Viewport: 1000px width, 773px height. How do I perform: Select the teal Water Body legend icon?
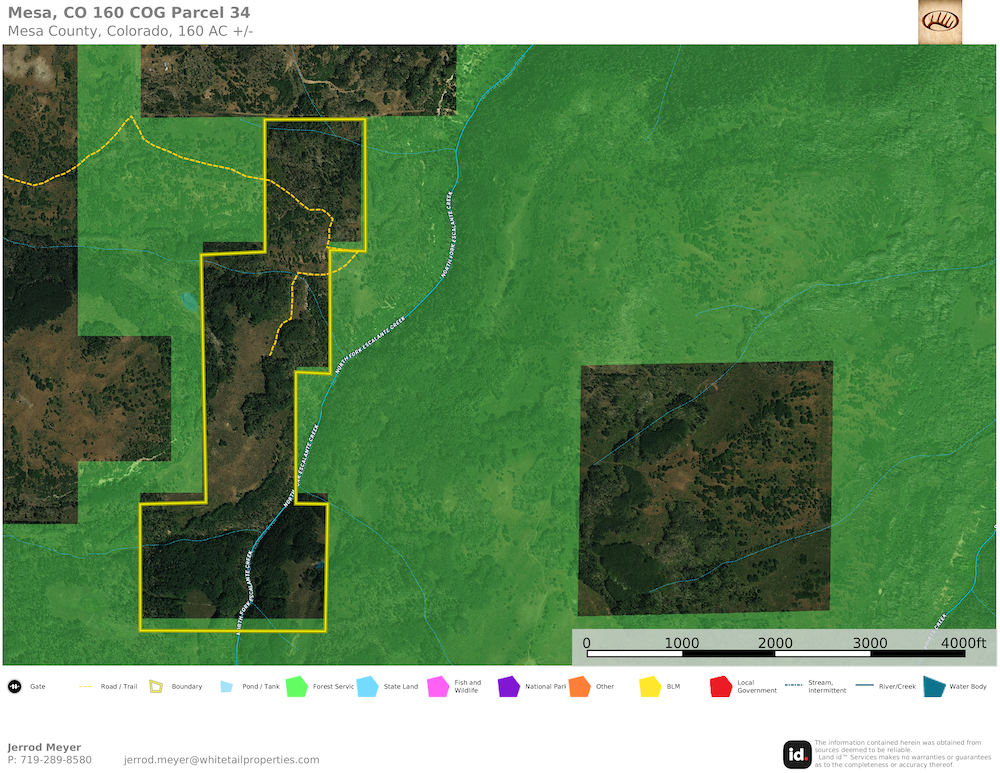934,686
